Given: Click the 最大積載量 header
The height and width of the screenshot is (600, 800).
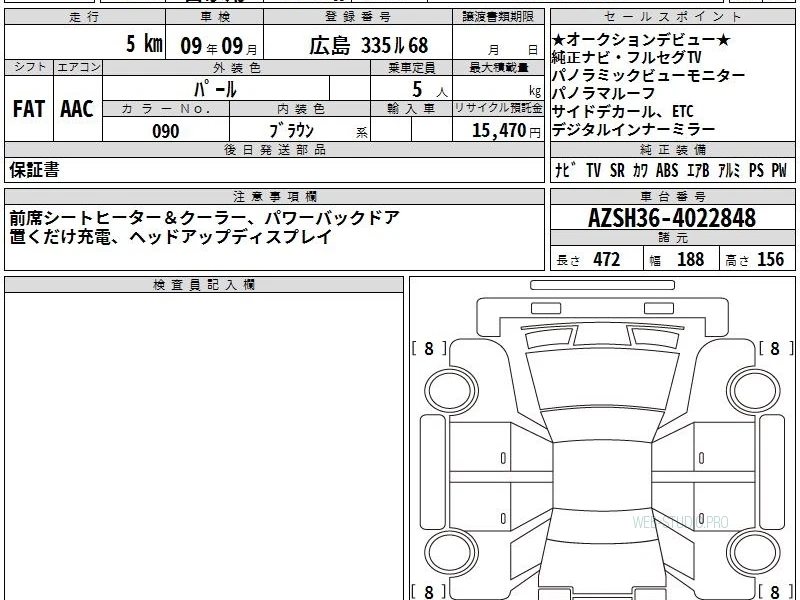Looking at the screenshot, I should [498, 67].
